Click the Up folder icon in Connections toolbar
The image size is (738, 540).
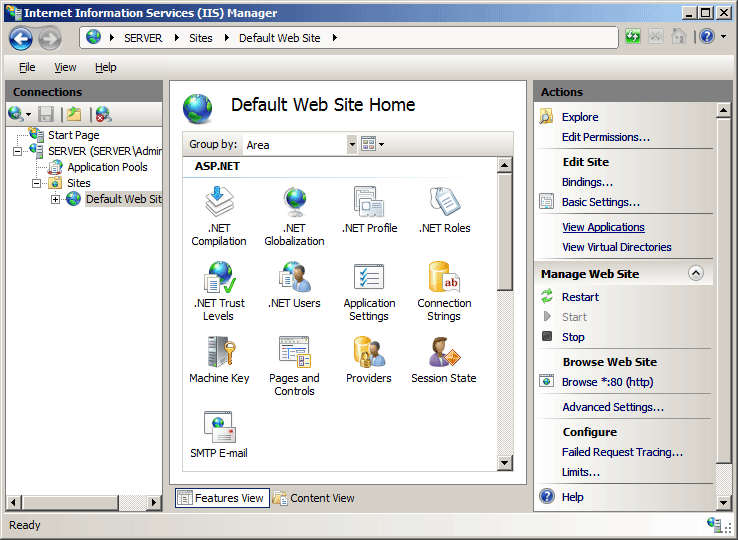(x=74, y=114)
